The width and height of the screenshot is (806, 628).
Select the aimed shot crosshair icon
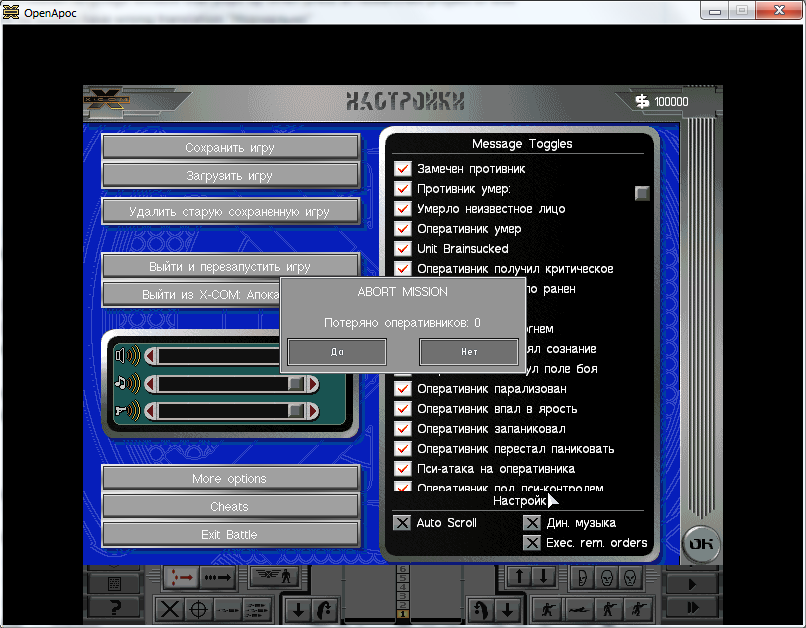(198, 609)
